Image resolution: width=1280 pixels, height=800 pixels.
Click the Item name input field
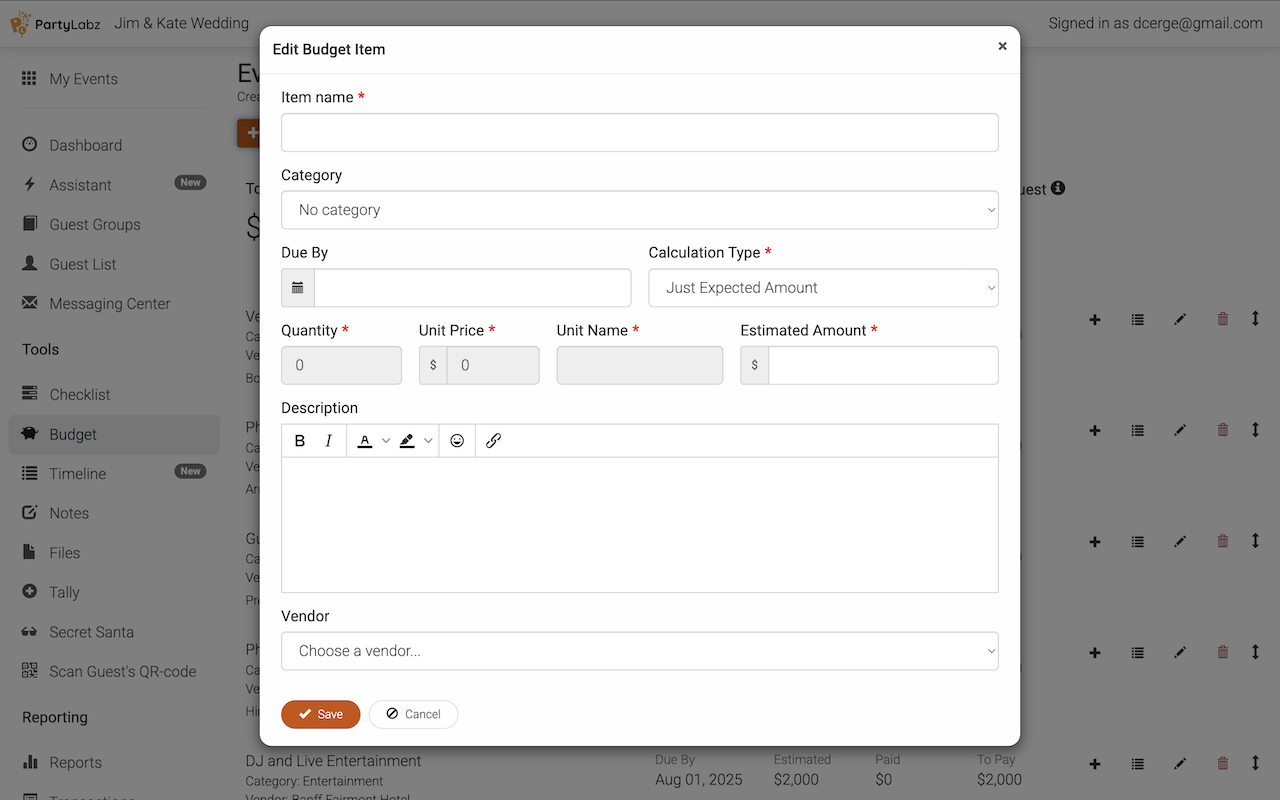(639, 133)
